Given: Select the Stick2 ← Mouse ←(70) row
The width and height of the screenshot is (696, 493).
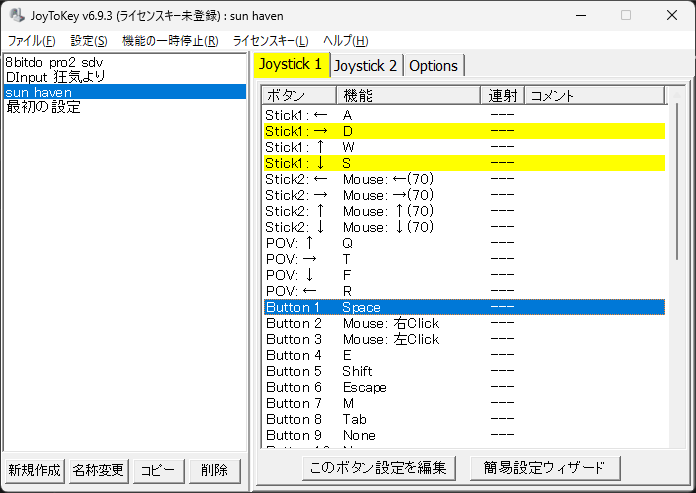Looking at the screenshot, I should [x=464, y=179].
